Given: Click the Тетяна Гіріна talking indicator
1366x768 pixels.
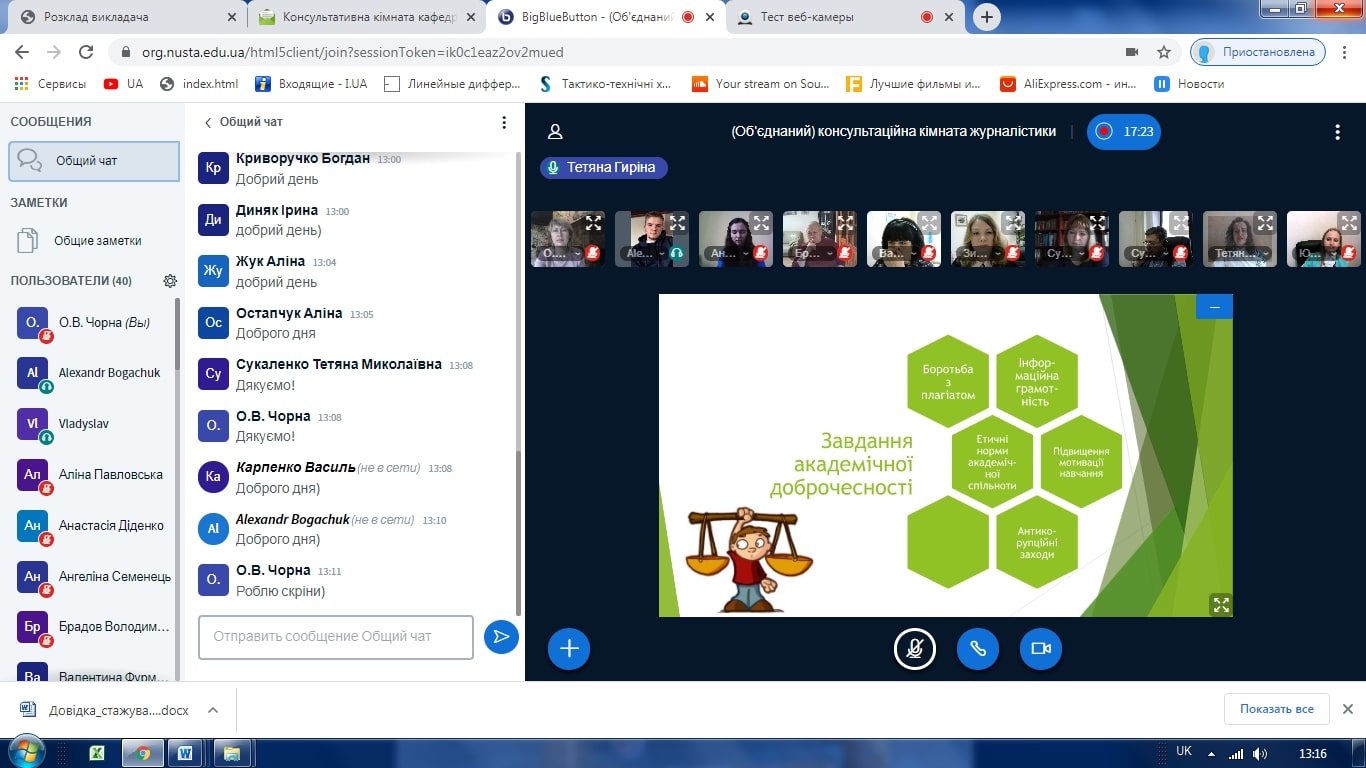Looking at the screenshot, I should pyautogui.click(x=604, y=168).
